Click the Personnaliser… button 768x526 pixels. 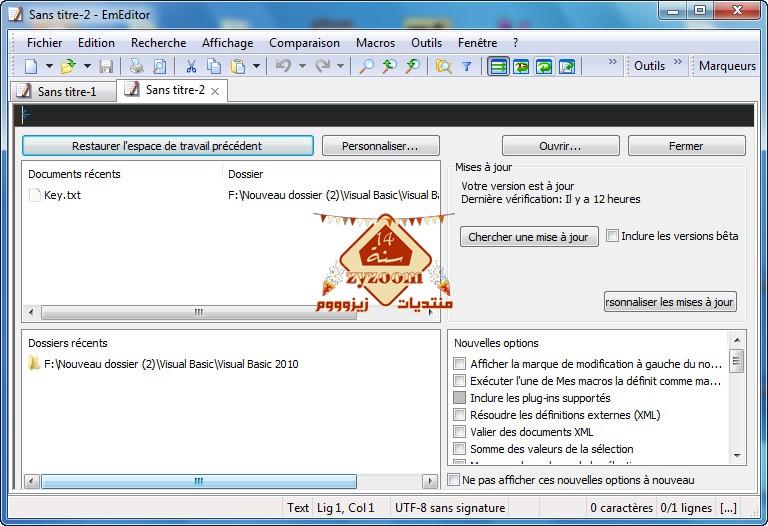click(381, 146)
